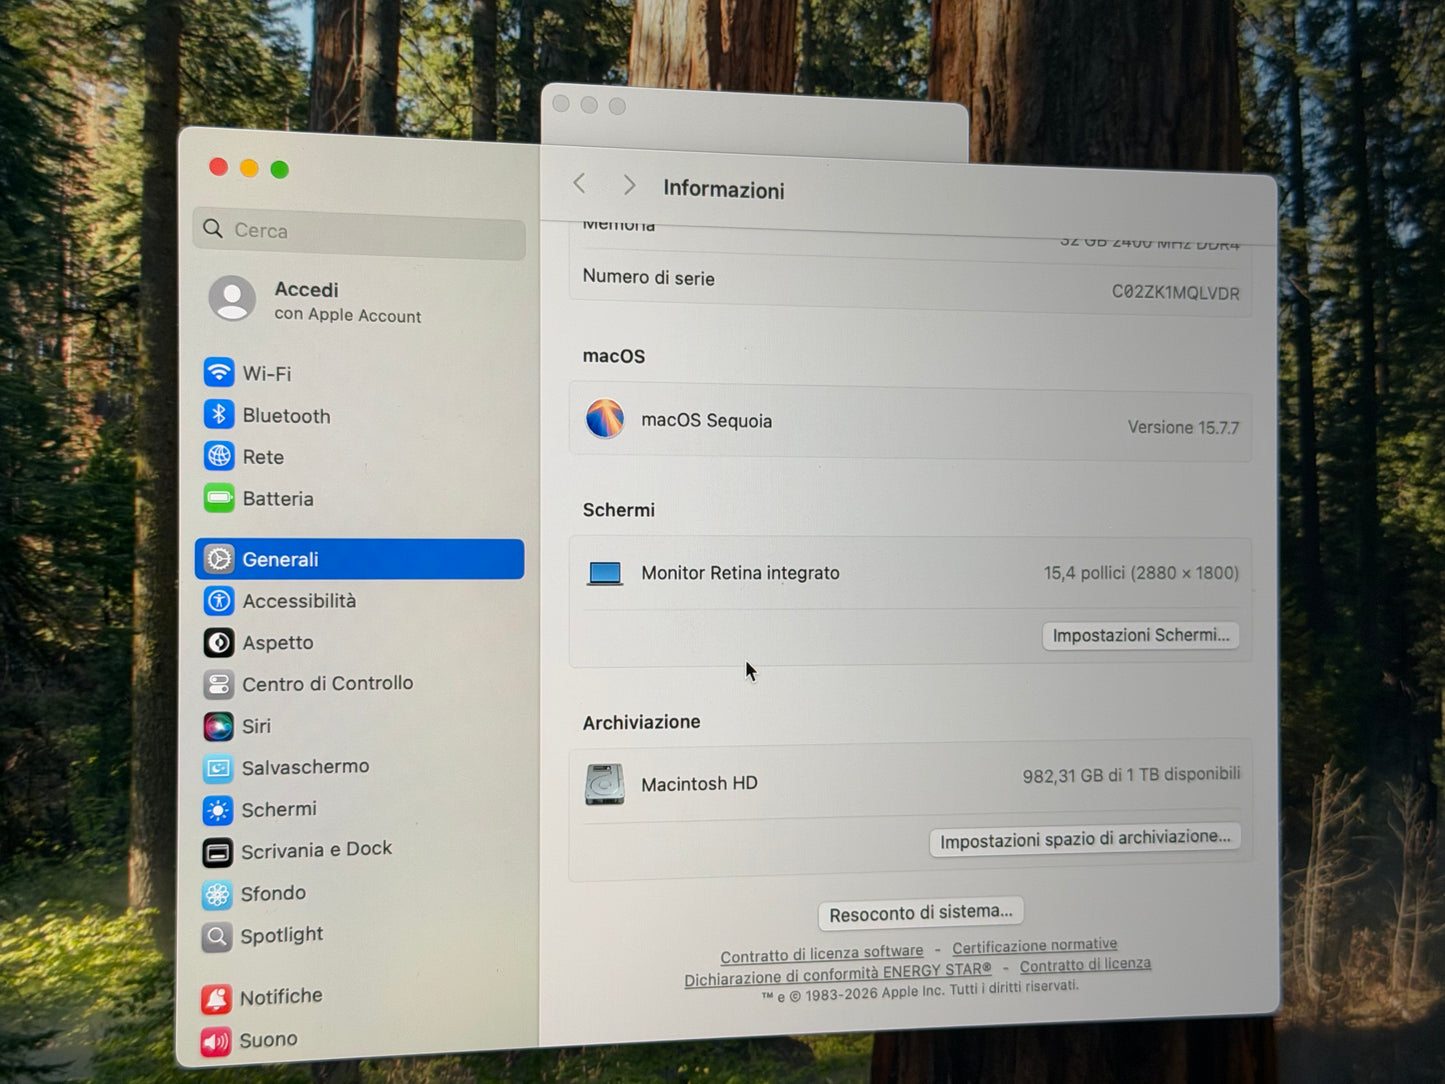Open Scrivania e Dock icon

click(217, 852)
